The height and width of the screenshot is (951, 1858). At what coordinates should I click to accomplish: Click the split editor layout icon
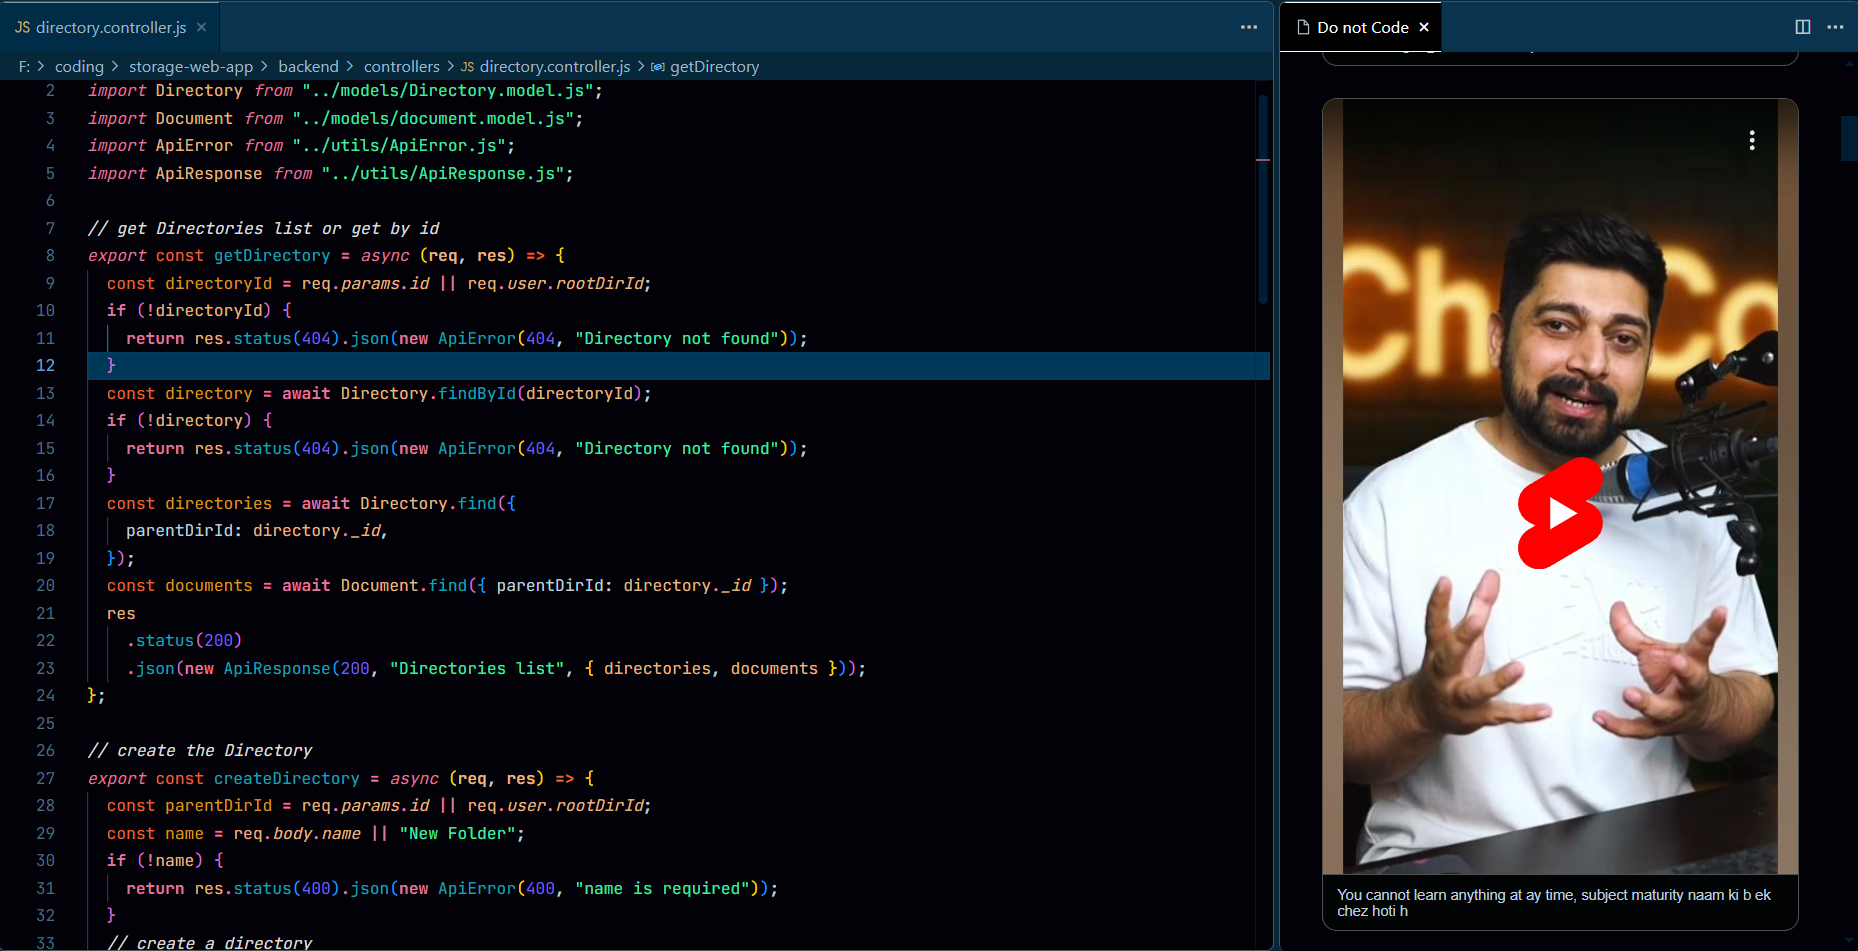1802,27
